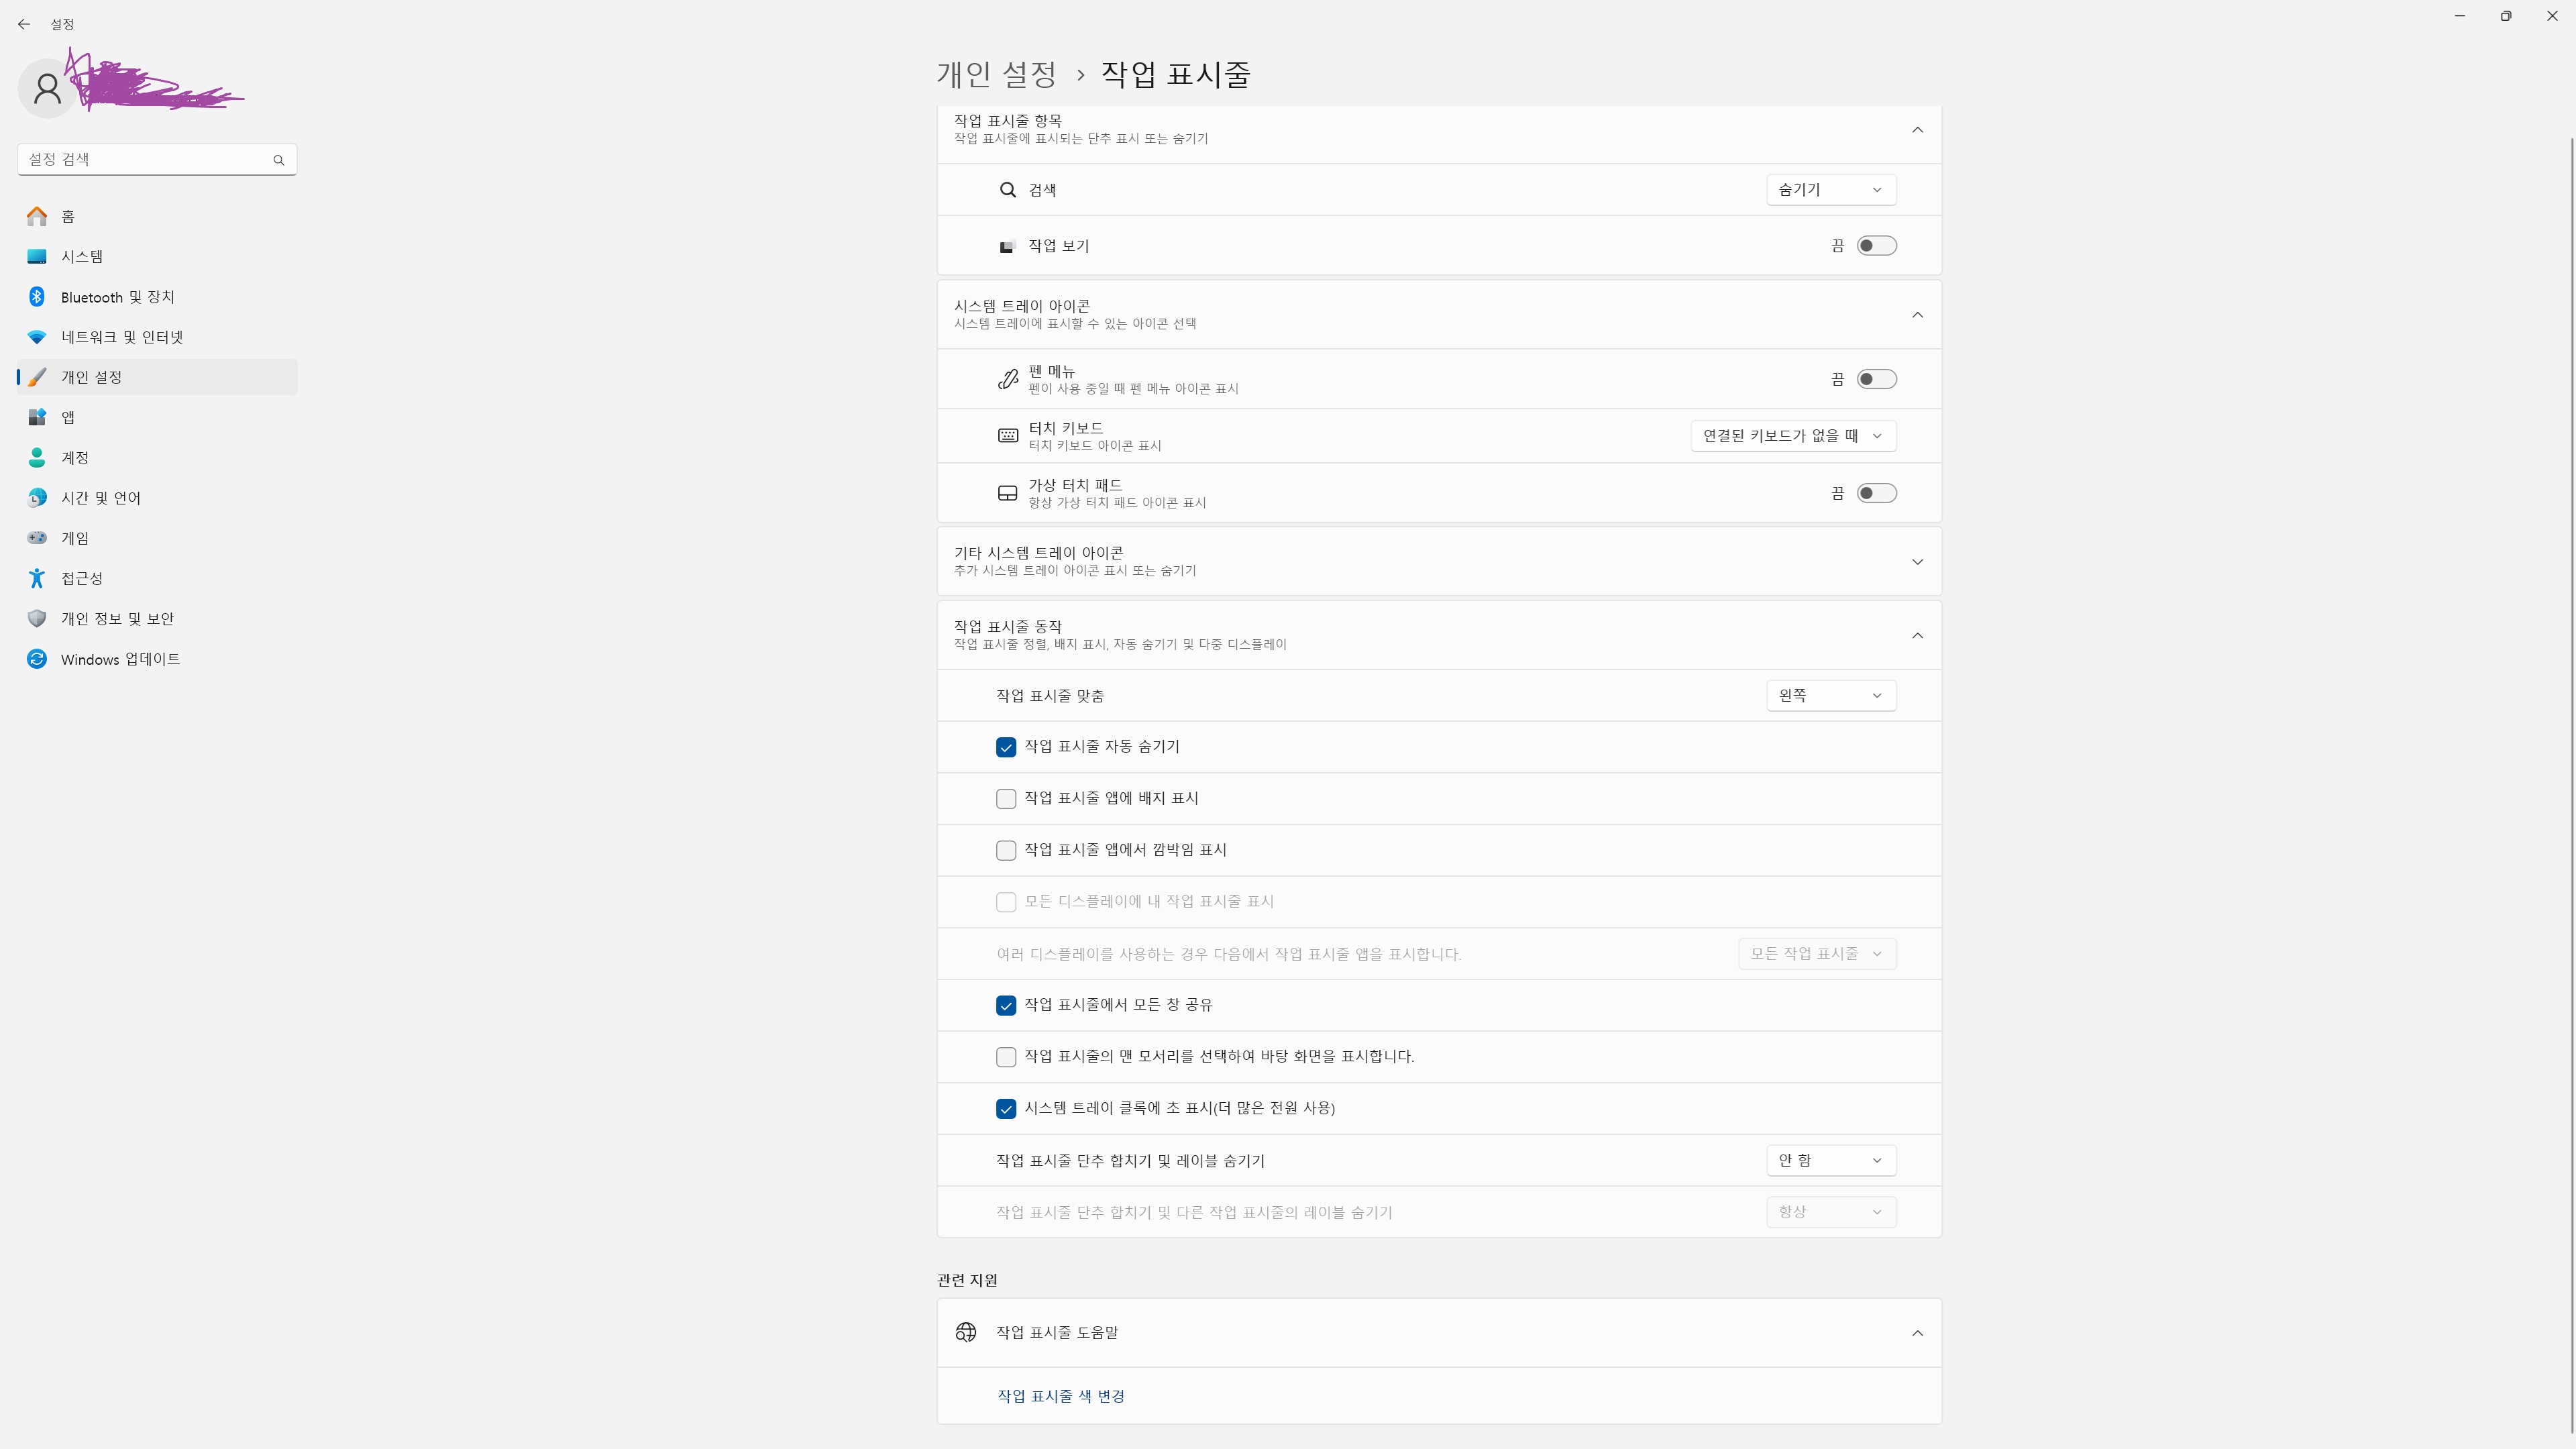Select the 개인 설정 sidebar item
The height and width of the screenshot is (1449, 2576).
(x=157, y=377)
